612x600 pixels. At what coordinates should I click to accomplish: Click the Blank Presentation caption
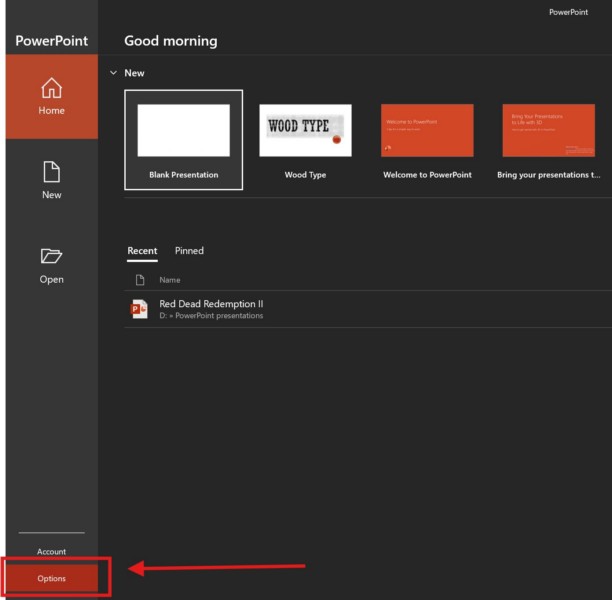[183, 175]
